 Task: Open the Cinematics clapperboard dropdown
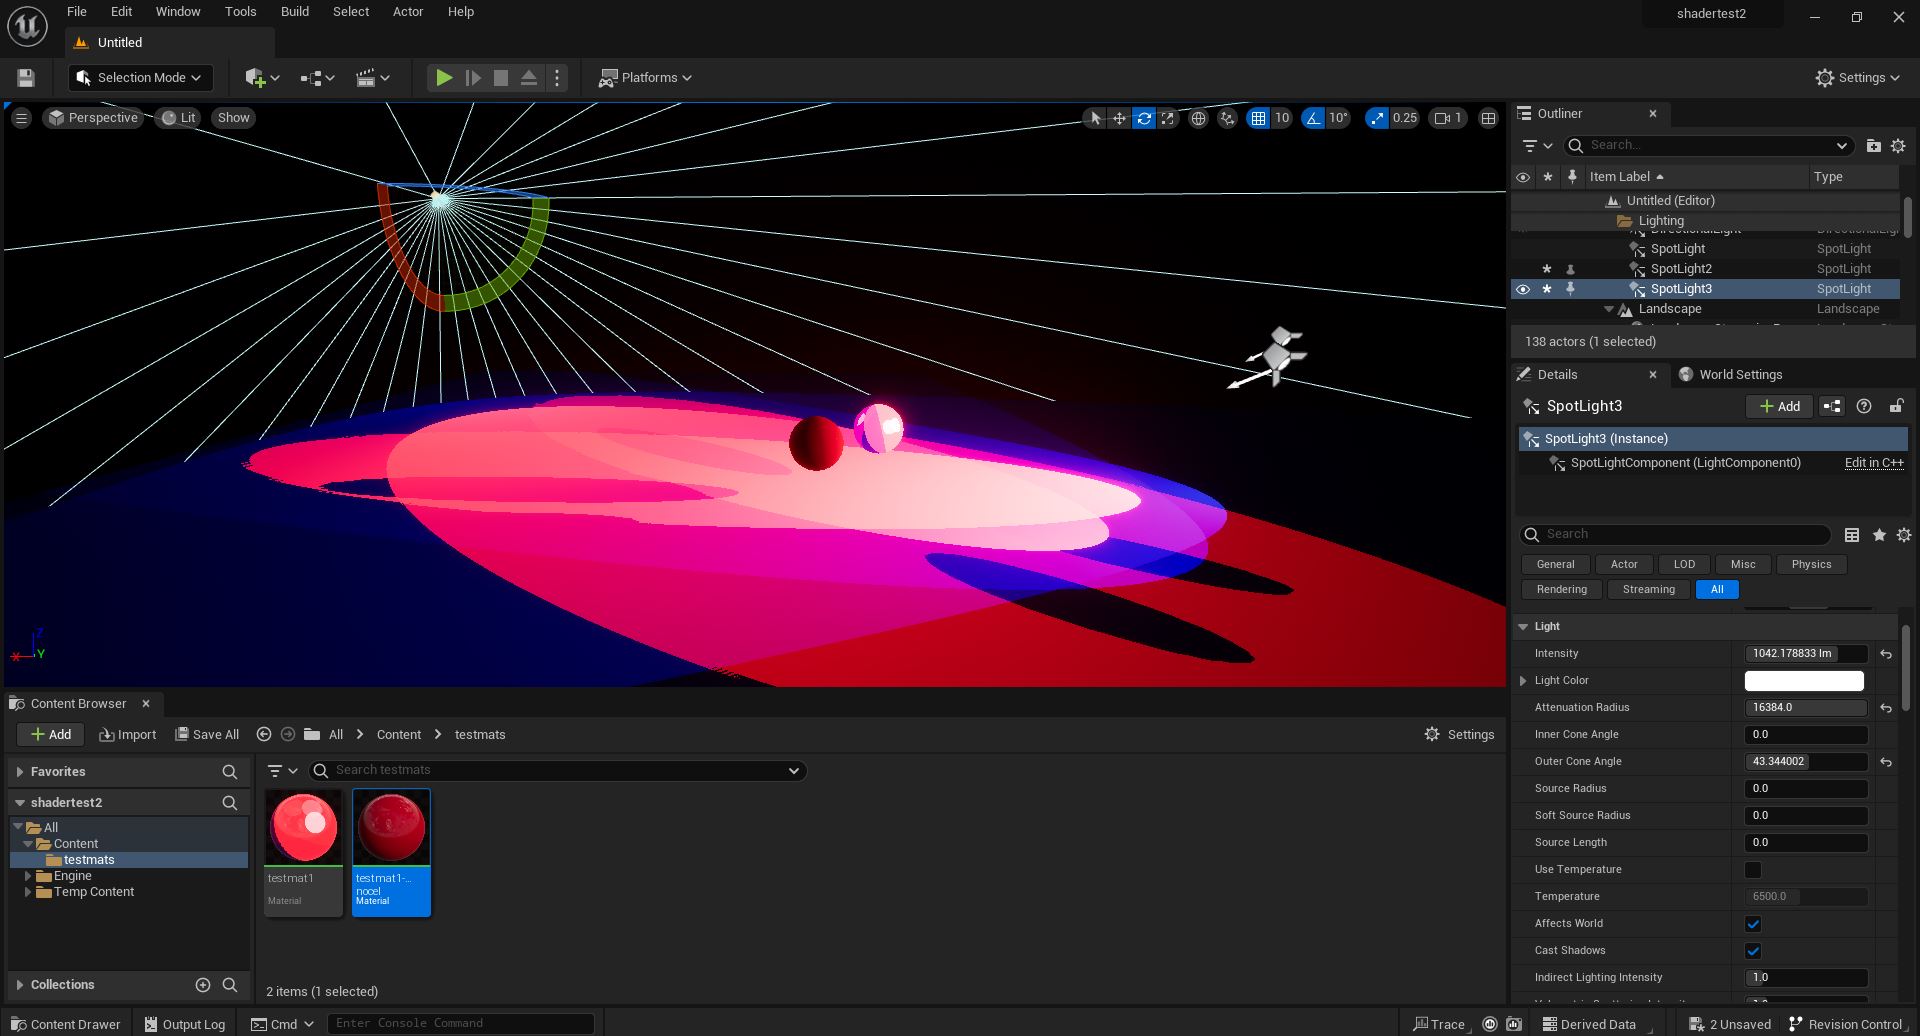[x=373, y=78]
